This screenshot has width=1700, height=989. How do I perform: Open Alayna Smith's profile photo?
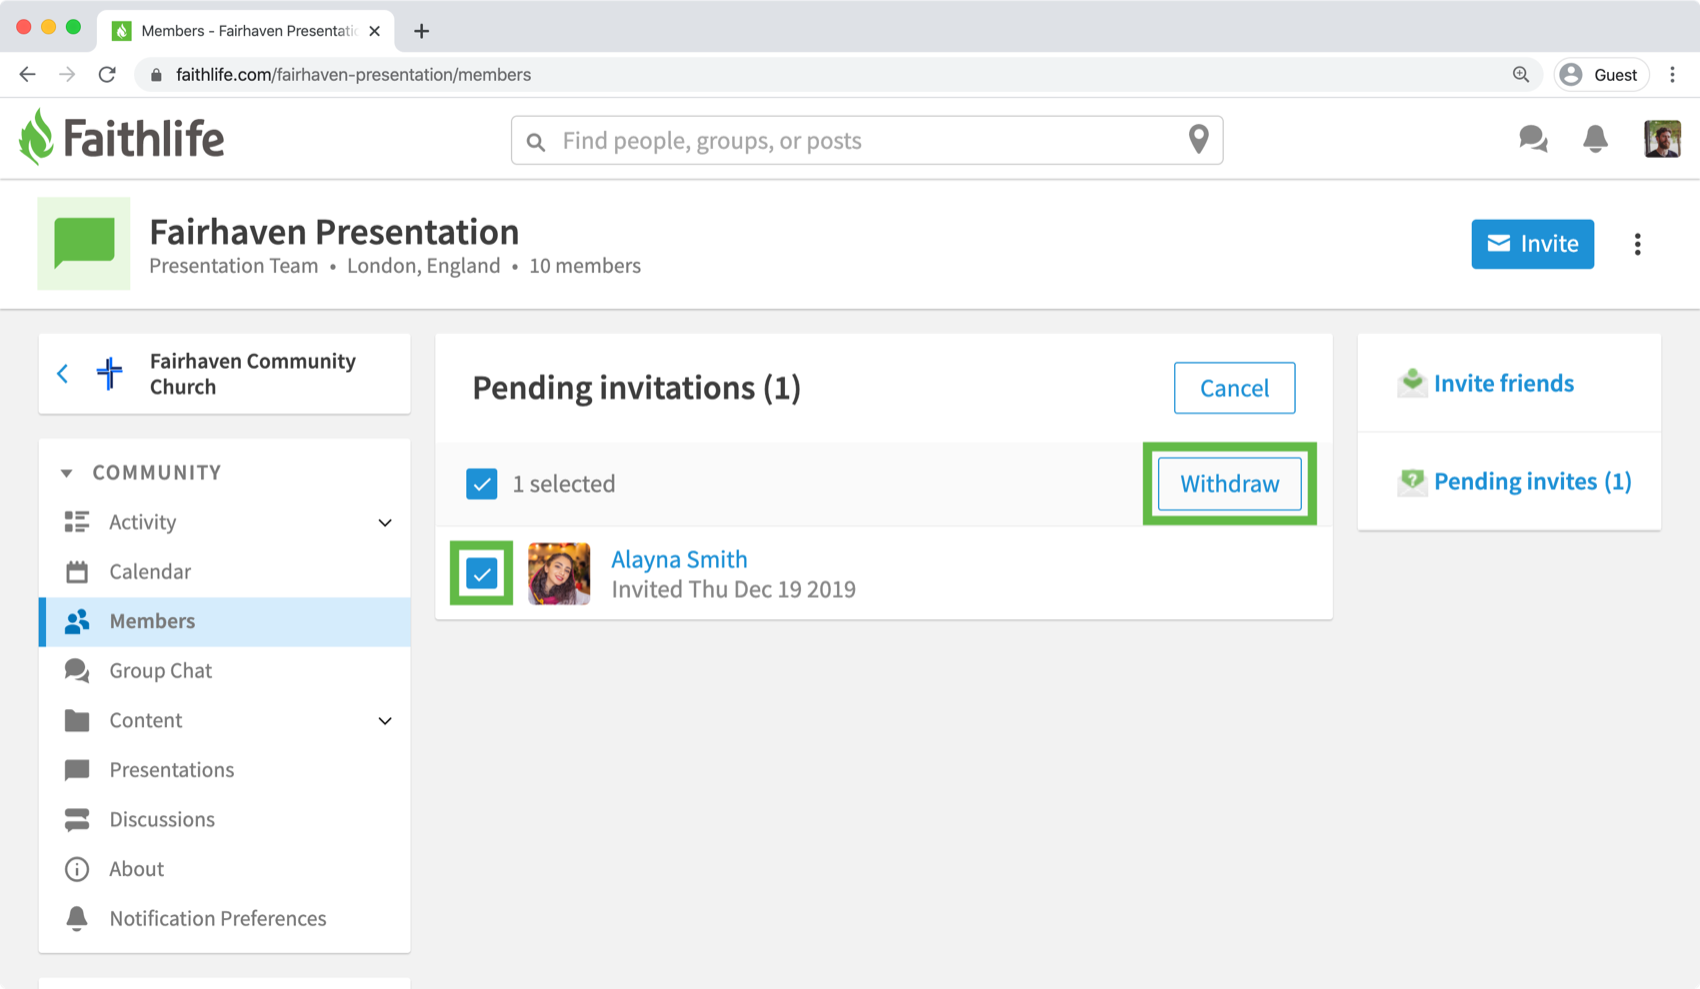pyautogui.click(x=559, y=574)
